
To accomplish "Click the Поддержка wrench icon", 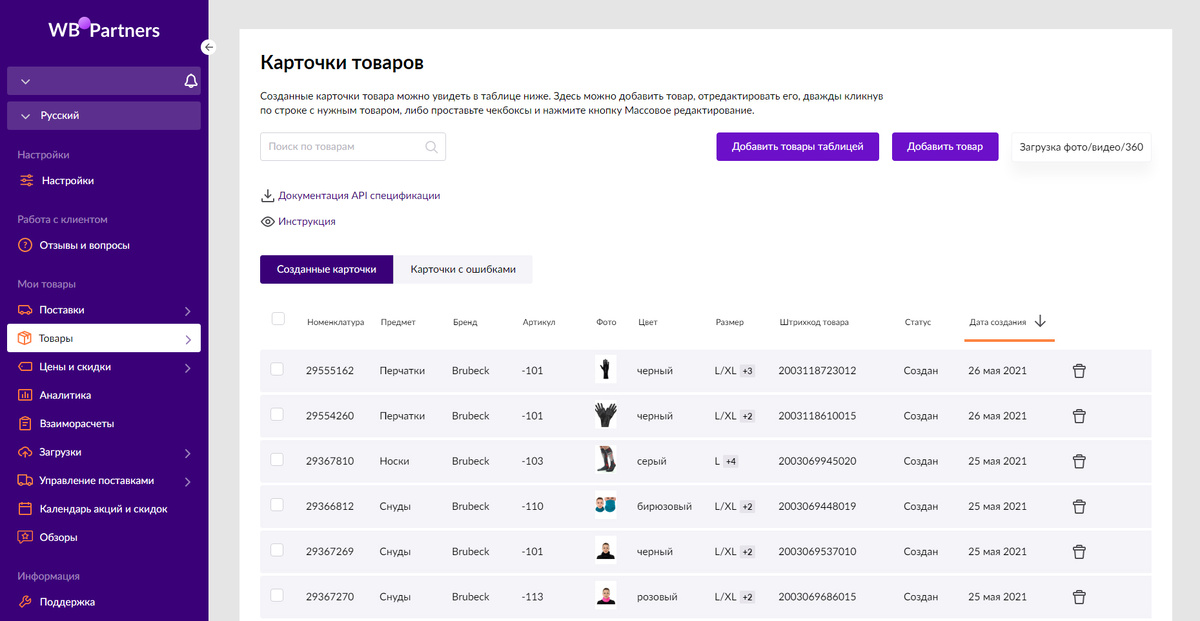I will click(x=26, y=602).
